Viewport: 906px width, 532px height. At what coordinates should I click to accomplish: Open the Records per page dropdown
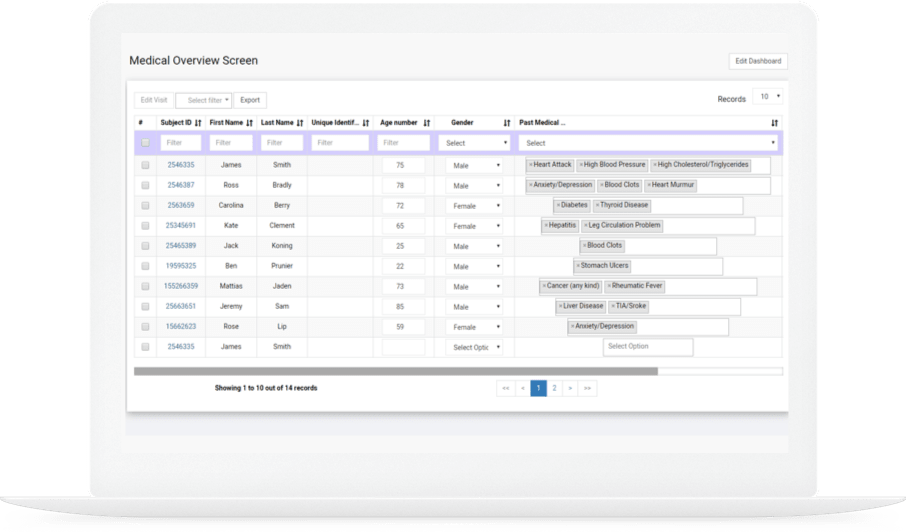click(768, 96)
